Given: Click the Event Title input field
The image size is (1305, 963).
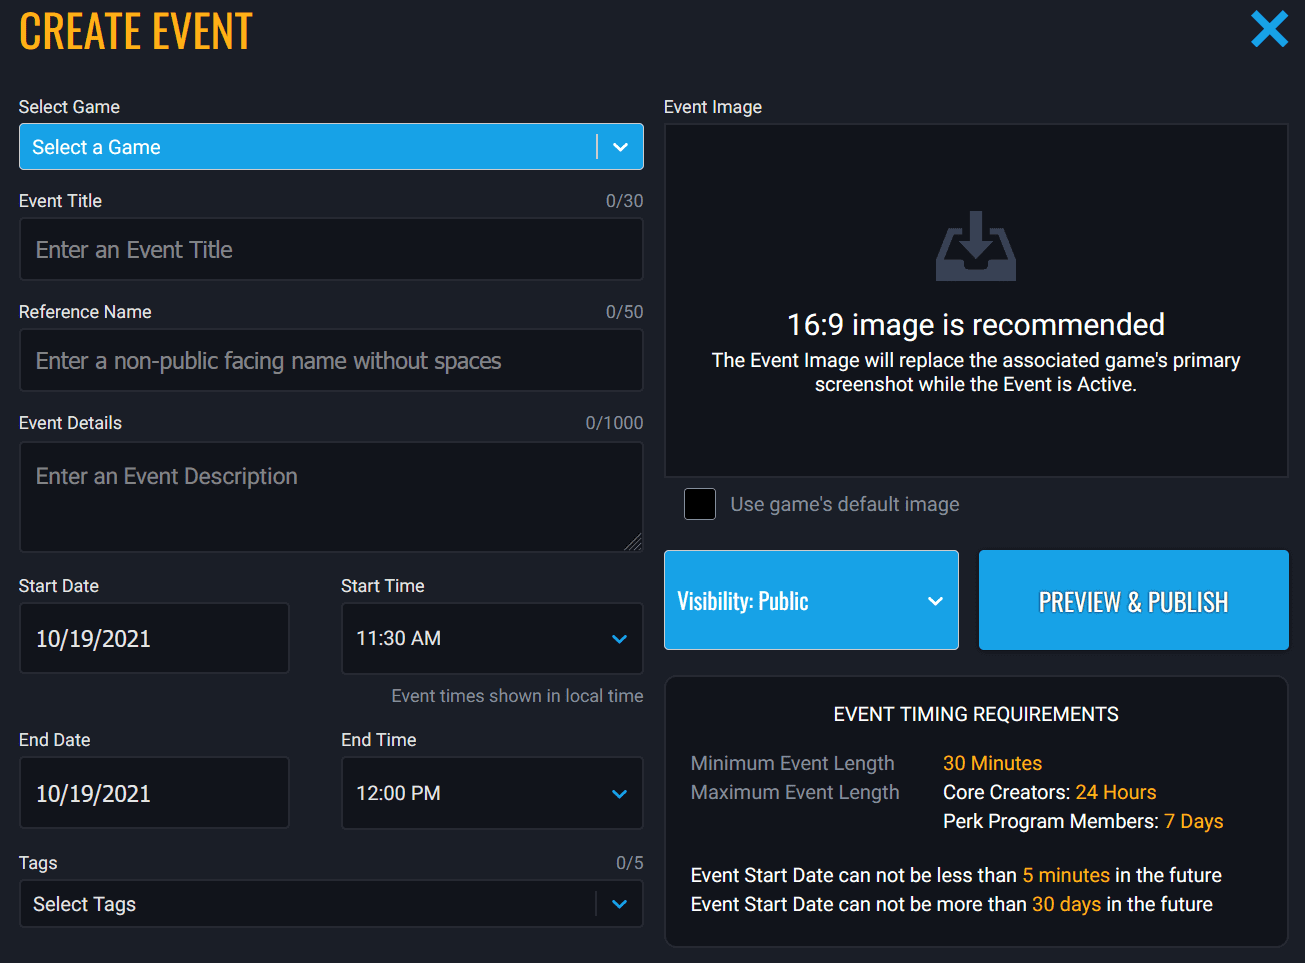Looking at the screenshot, I should (x=330, y=249).
